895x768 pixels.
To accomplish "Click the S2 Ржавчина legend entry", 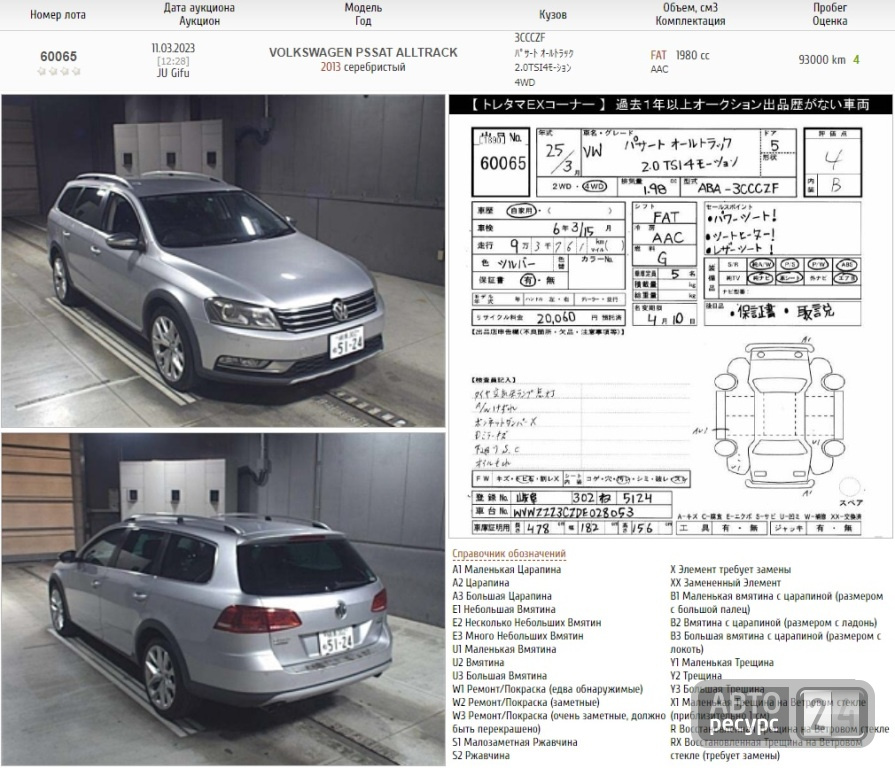I will (x=481, y=755).
